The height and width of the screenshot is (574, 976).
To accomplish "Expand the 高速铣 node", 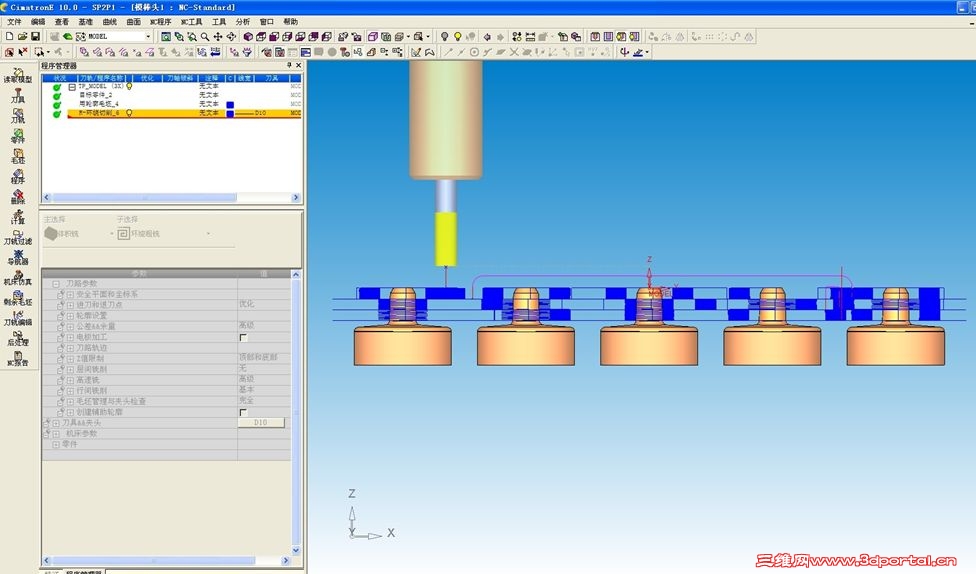I will point(70,380).
